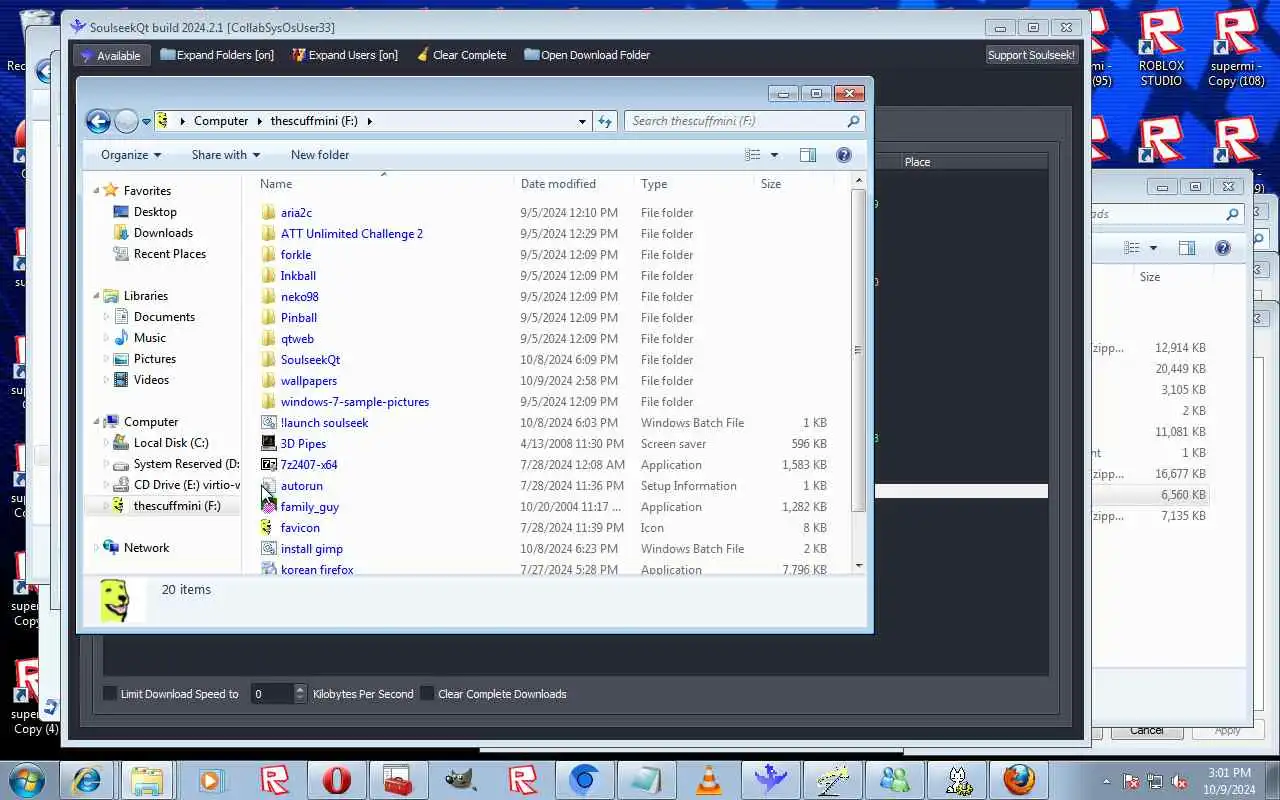Screen dimensions: 1280x800
Task: Select the !launch soulseek batch file
Action: pos(324,423)
